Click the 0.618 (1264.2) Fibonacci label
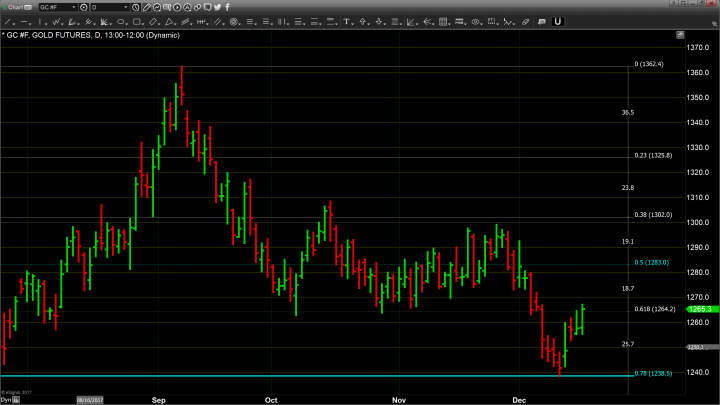Image resolution: width=720 pixels, height=405 pixels. click(x=655, y=309)
